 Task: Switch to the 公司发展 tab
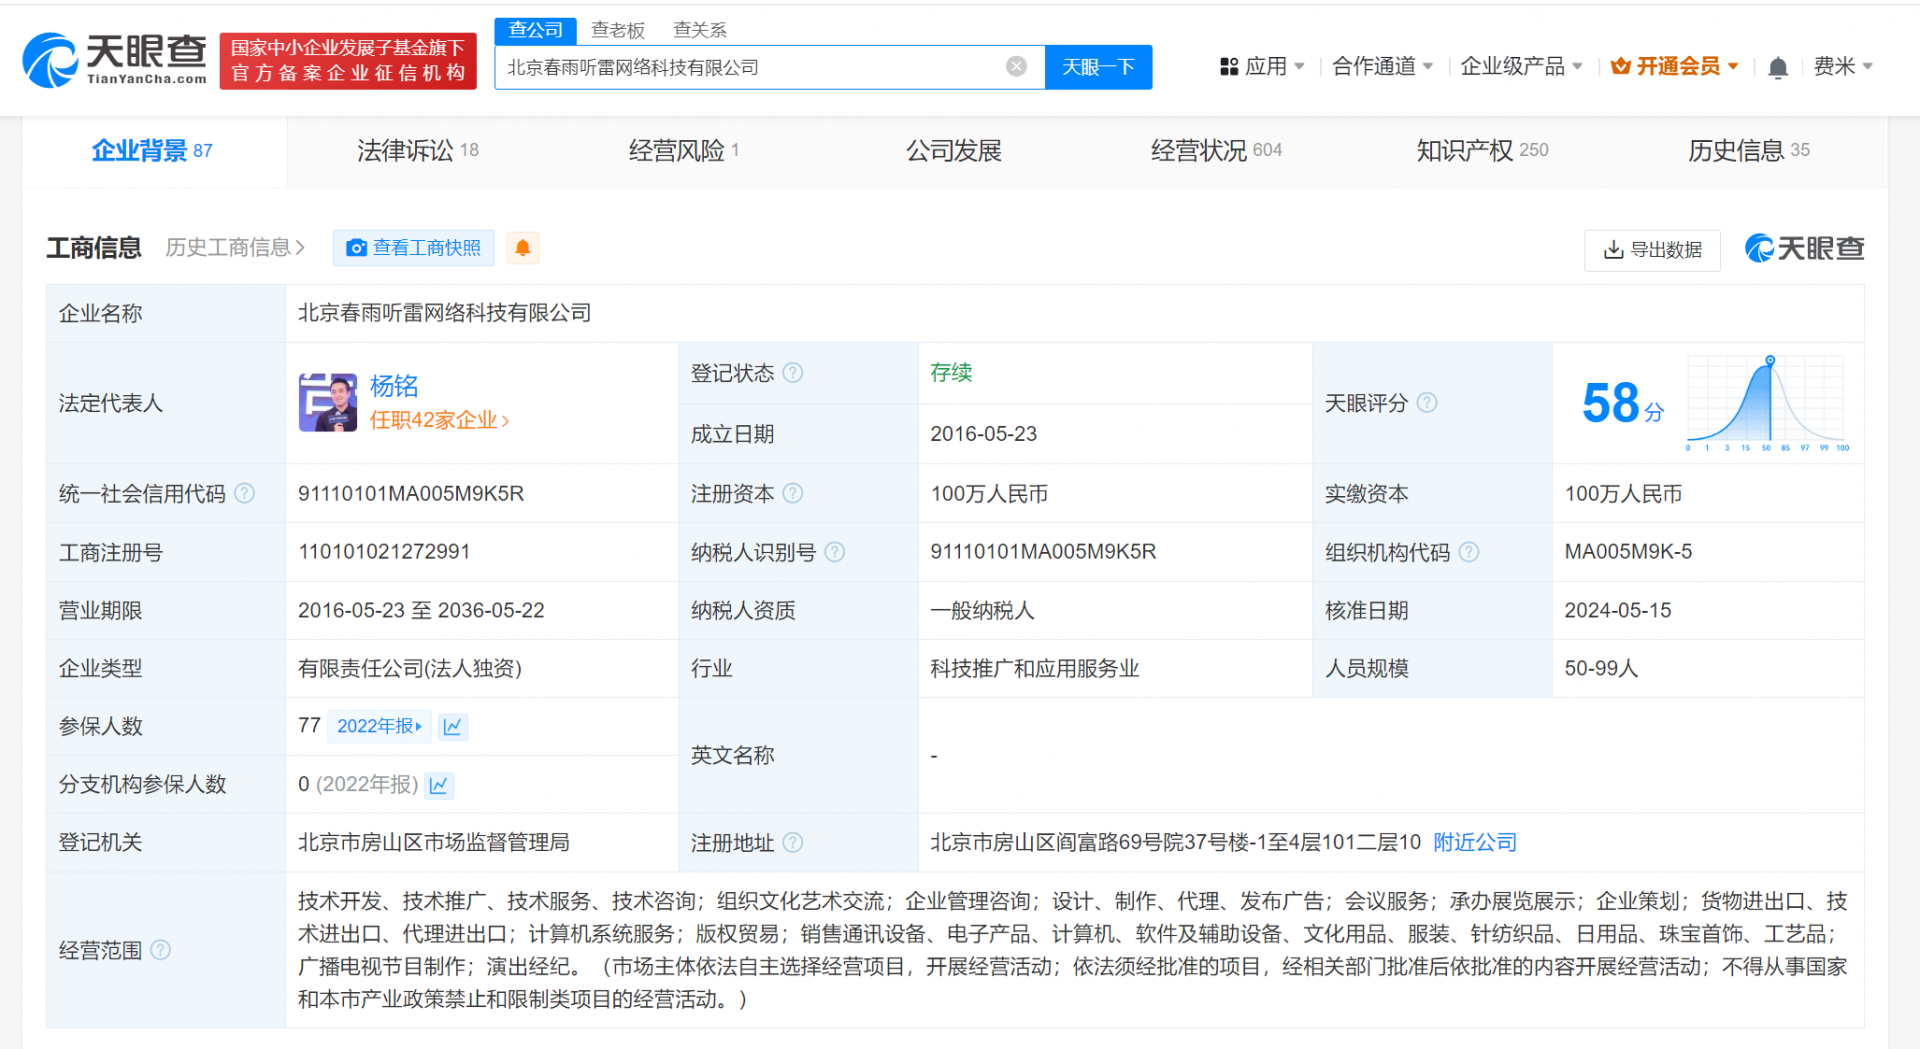point(953,151)
